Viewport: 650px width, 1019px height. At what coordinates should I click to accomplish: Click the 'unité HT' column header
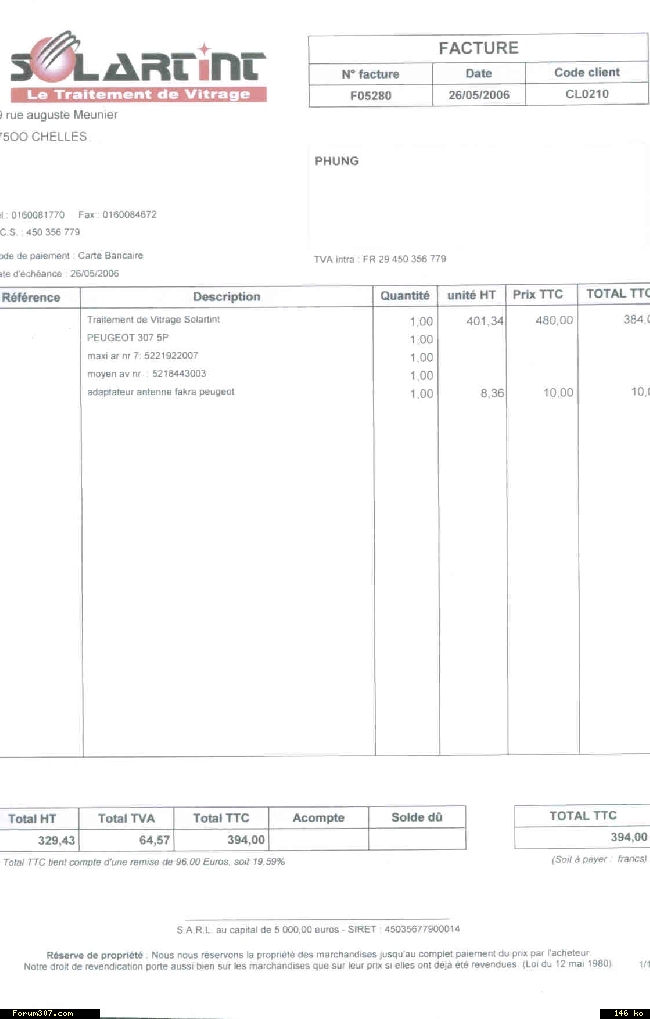click(x=471, y=295)
